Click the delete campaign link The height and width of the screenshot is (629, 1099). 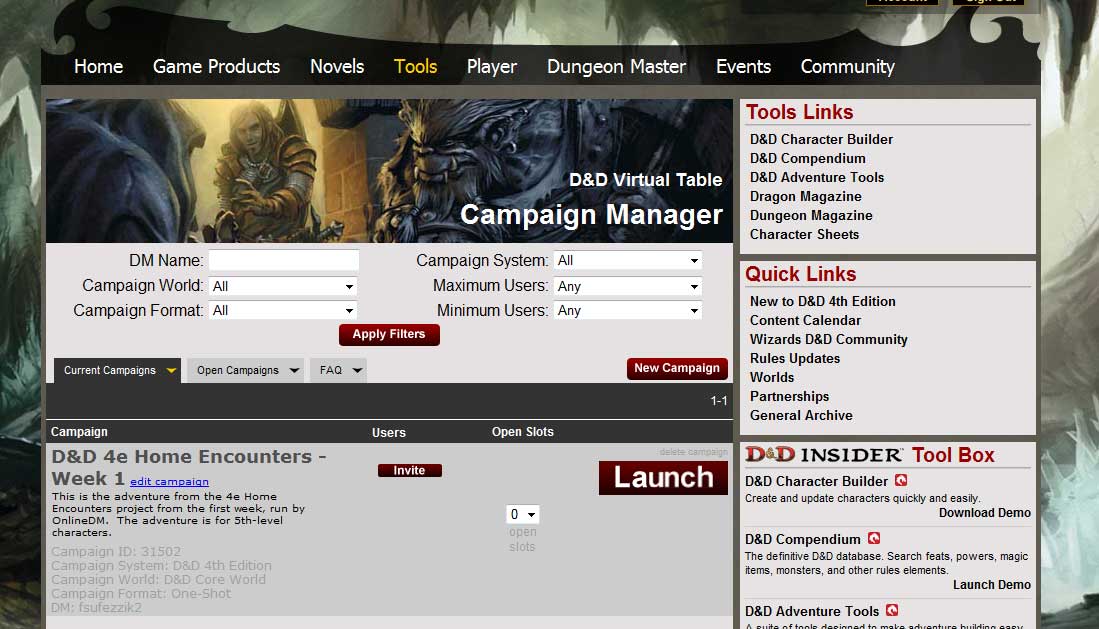[693, 452]
